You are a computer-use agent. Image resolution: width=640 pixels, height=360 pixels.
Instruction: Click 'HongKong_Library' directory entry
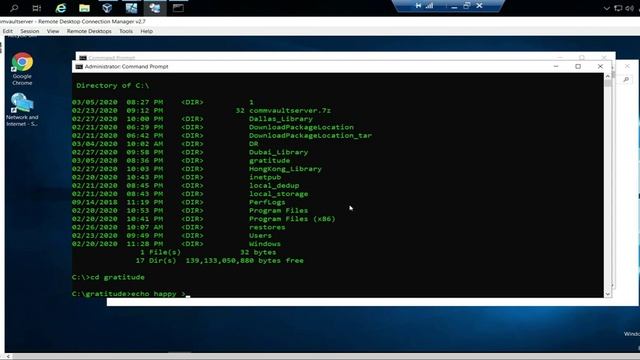(x=285, y=169)
